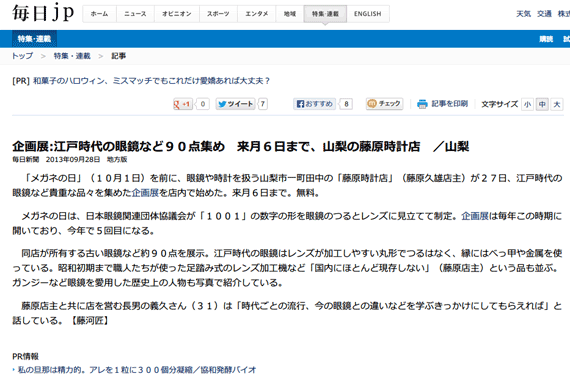Click the 毎日jp site logo
The height and width of the screenshot is (379, 570).
click(43, 13)
